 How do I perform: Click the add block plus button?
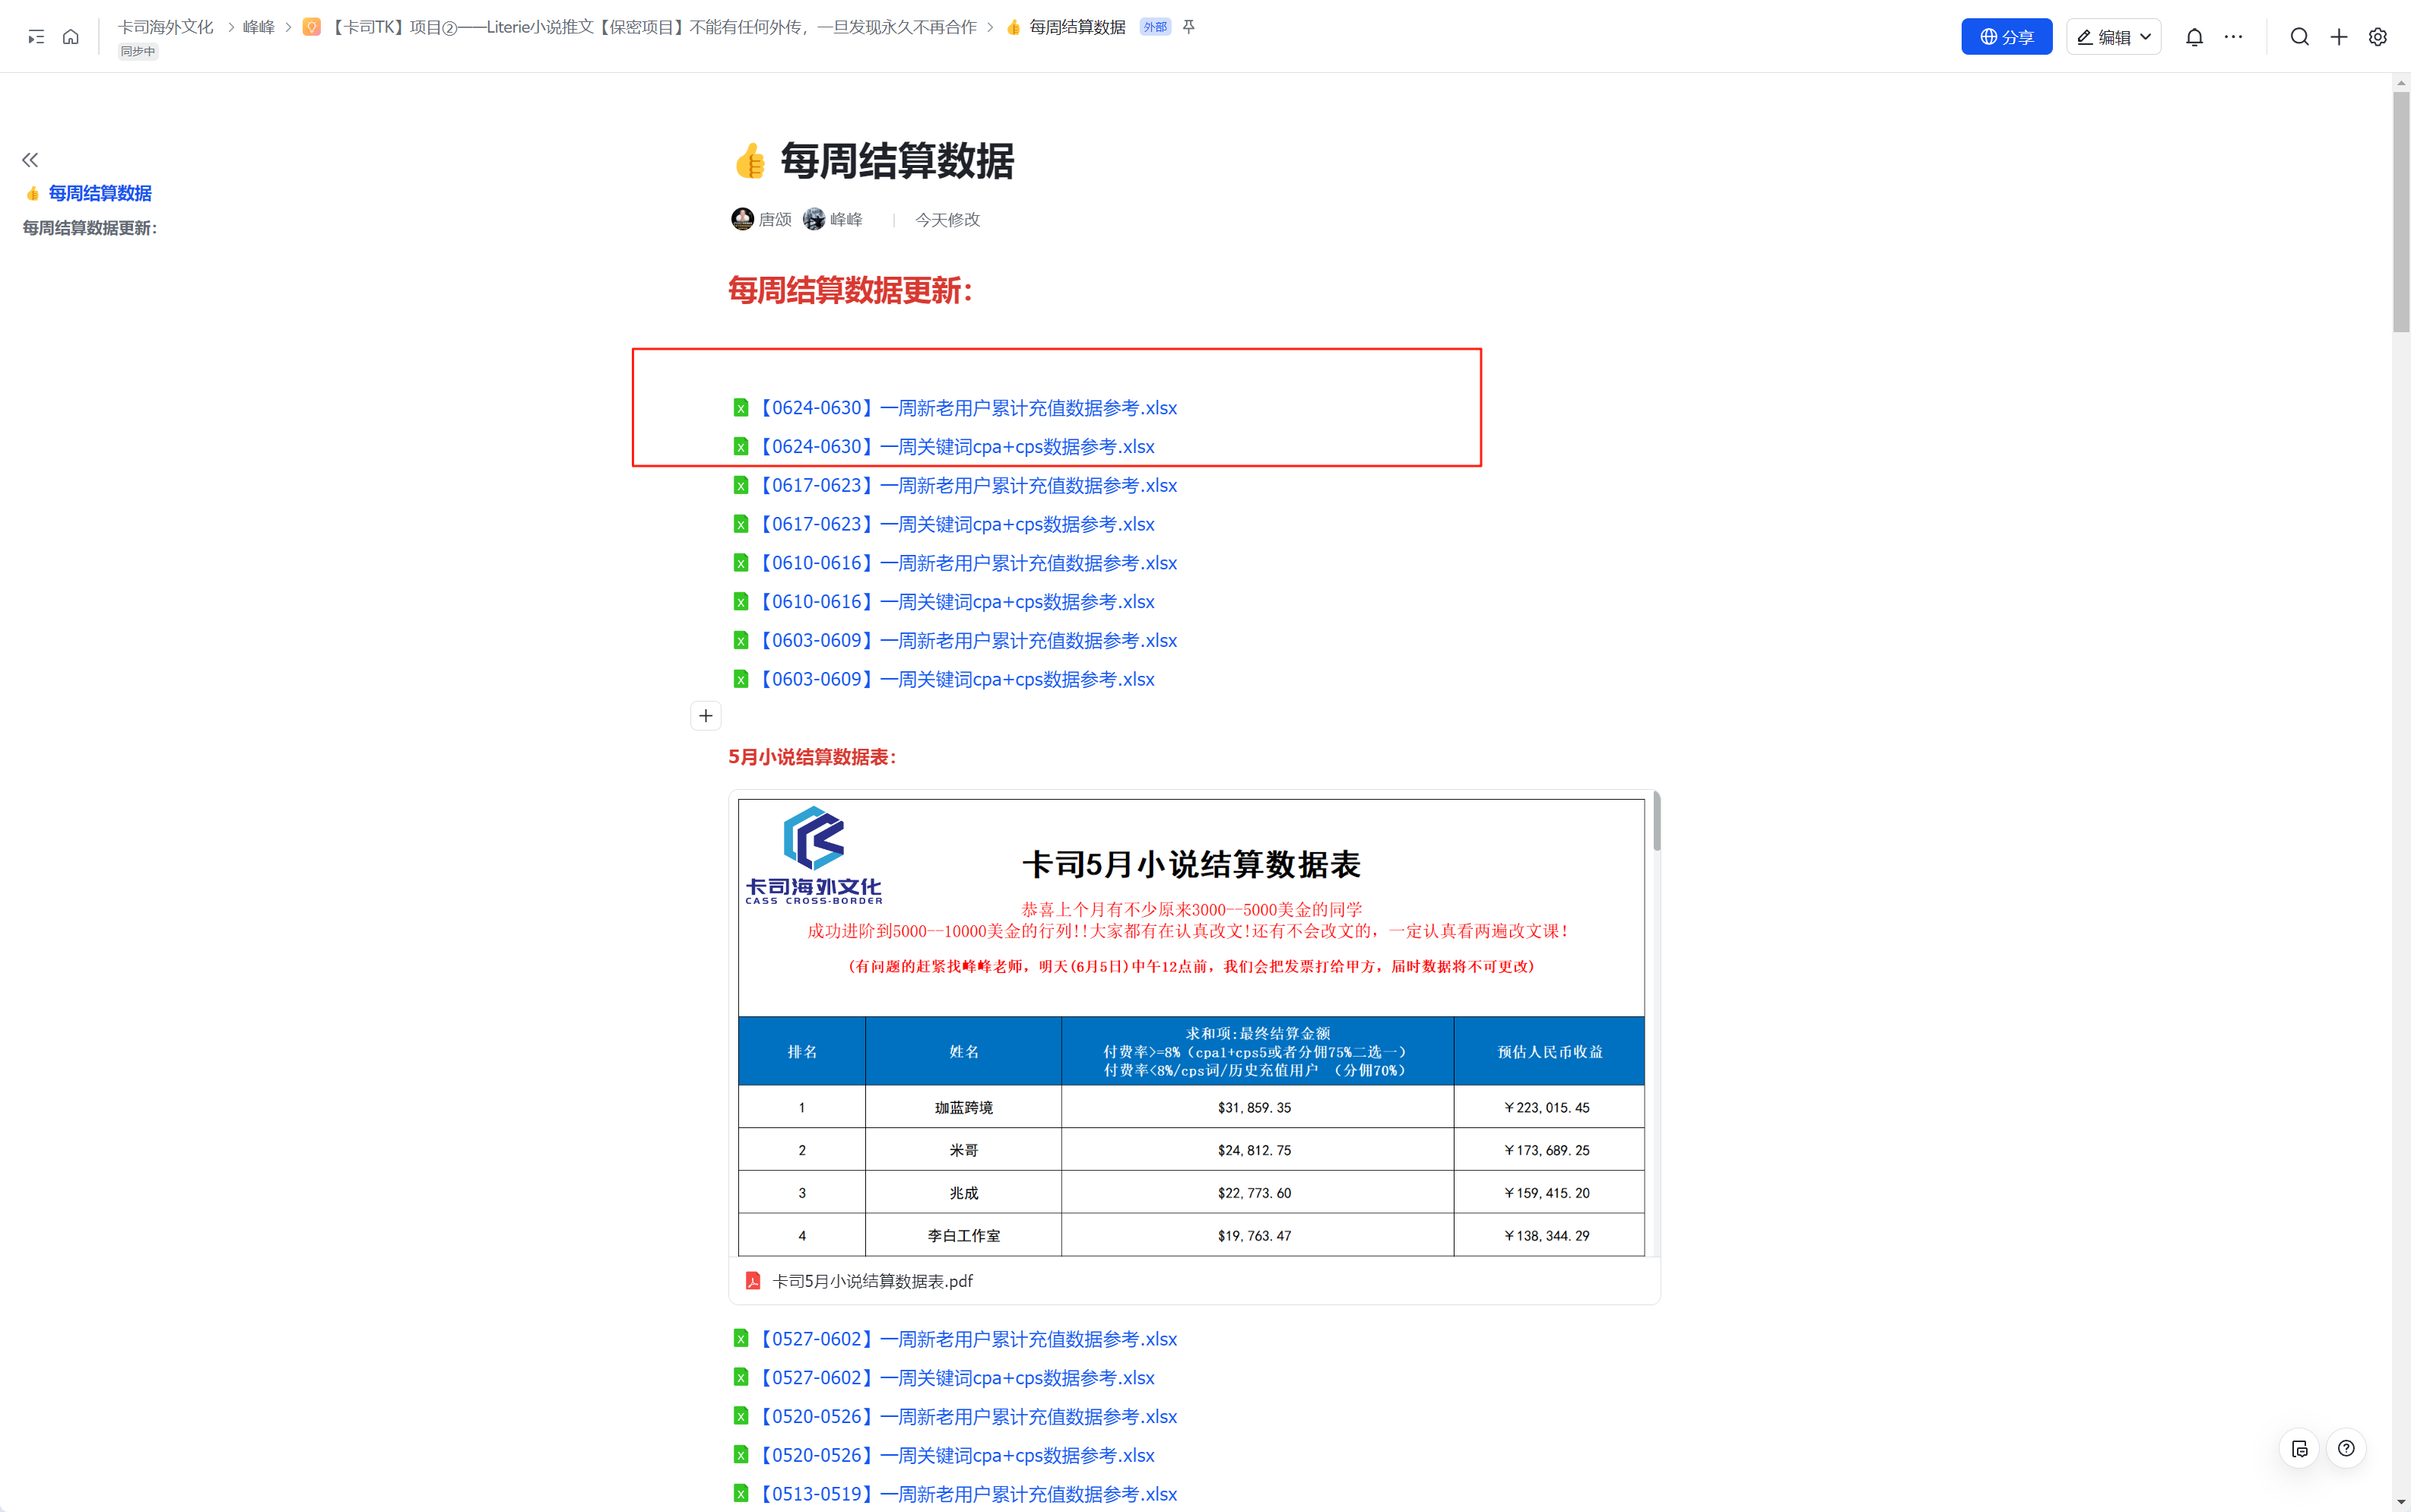click(x=705, y=716)
